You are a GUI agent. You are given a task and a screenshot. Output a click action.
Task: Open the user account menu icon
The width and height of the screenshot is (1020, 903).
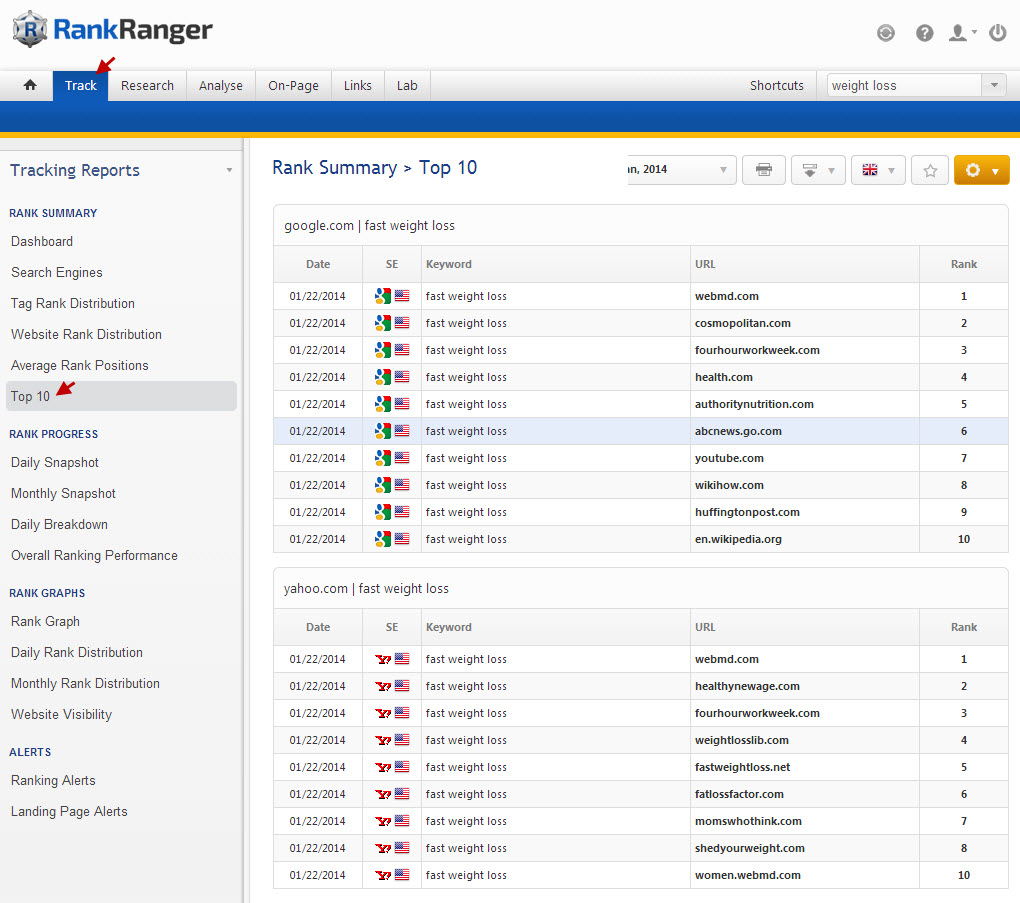(961, 33)
